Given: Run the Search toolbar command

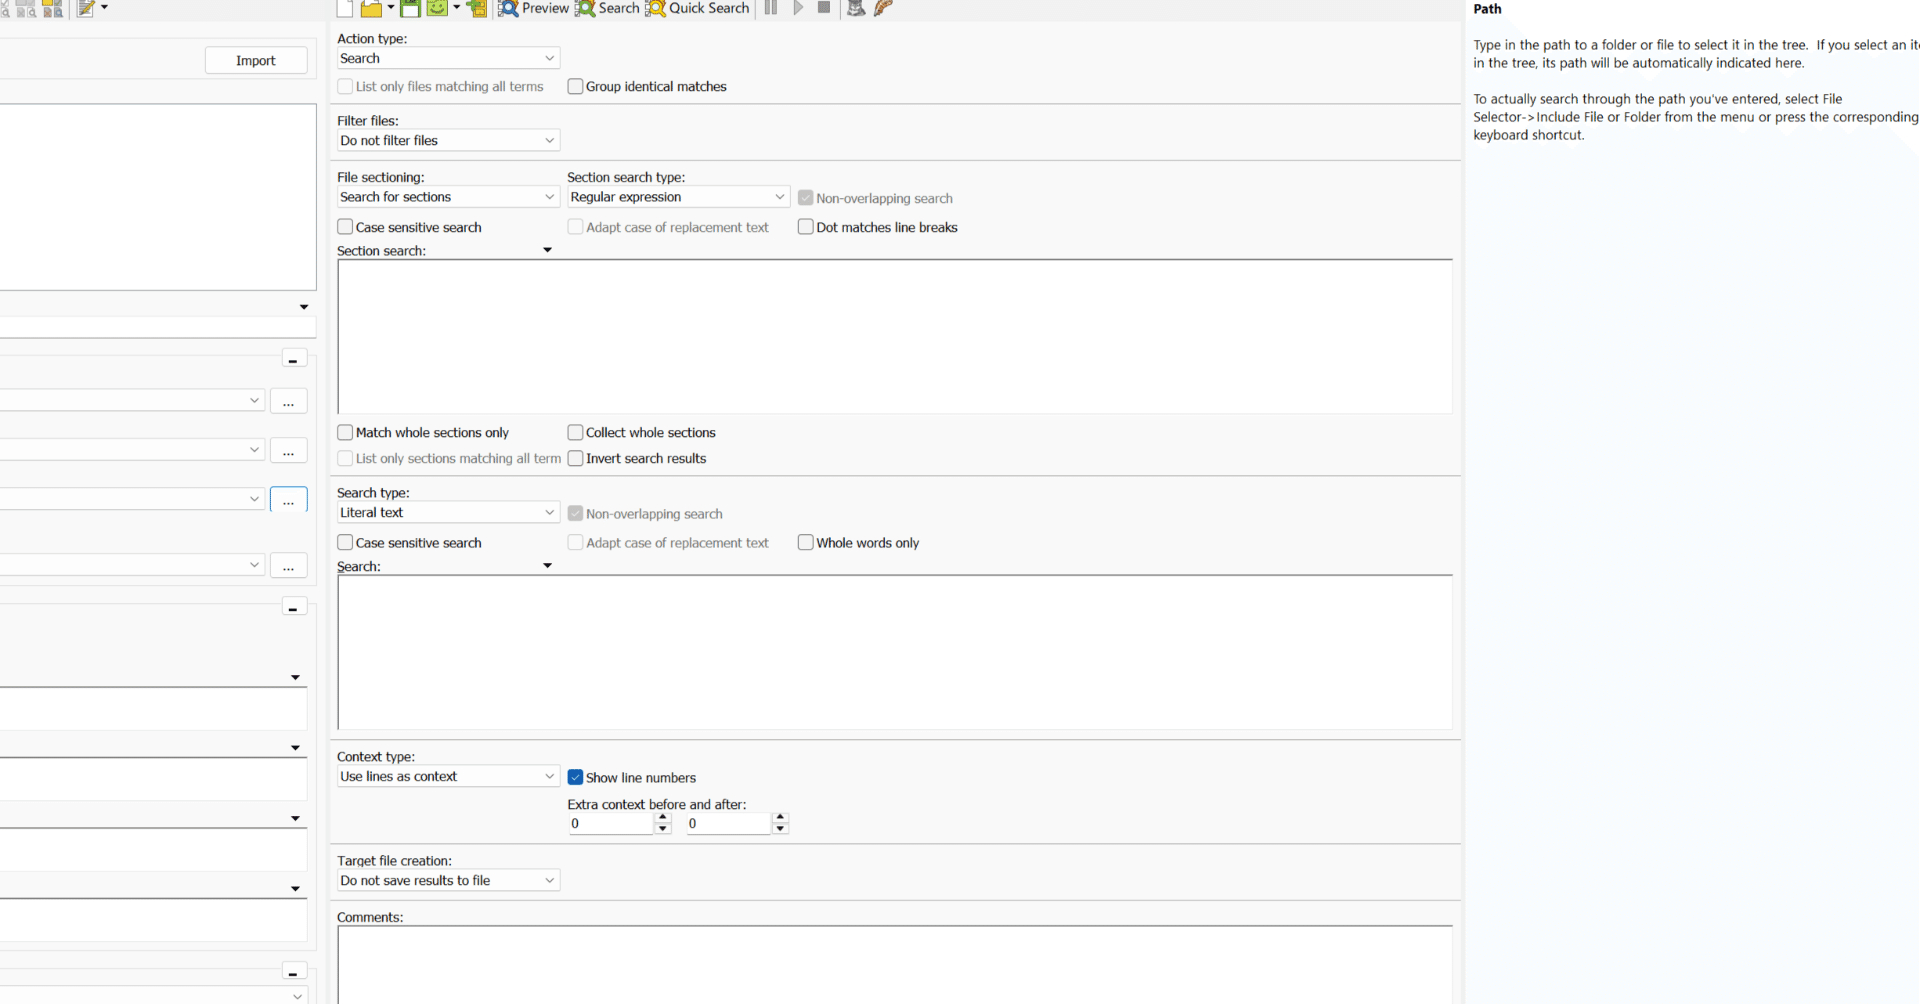Looking at the screenshot, I should (x=607, y=8).
